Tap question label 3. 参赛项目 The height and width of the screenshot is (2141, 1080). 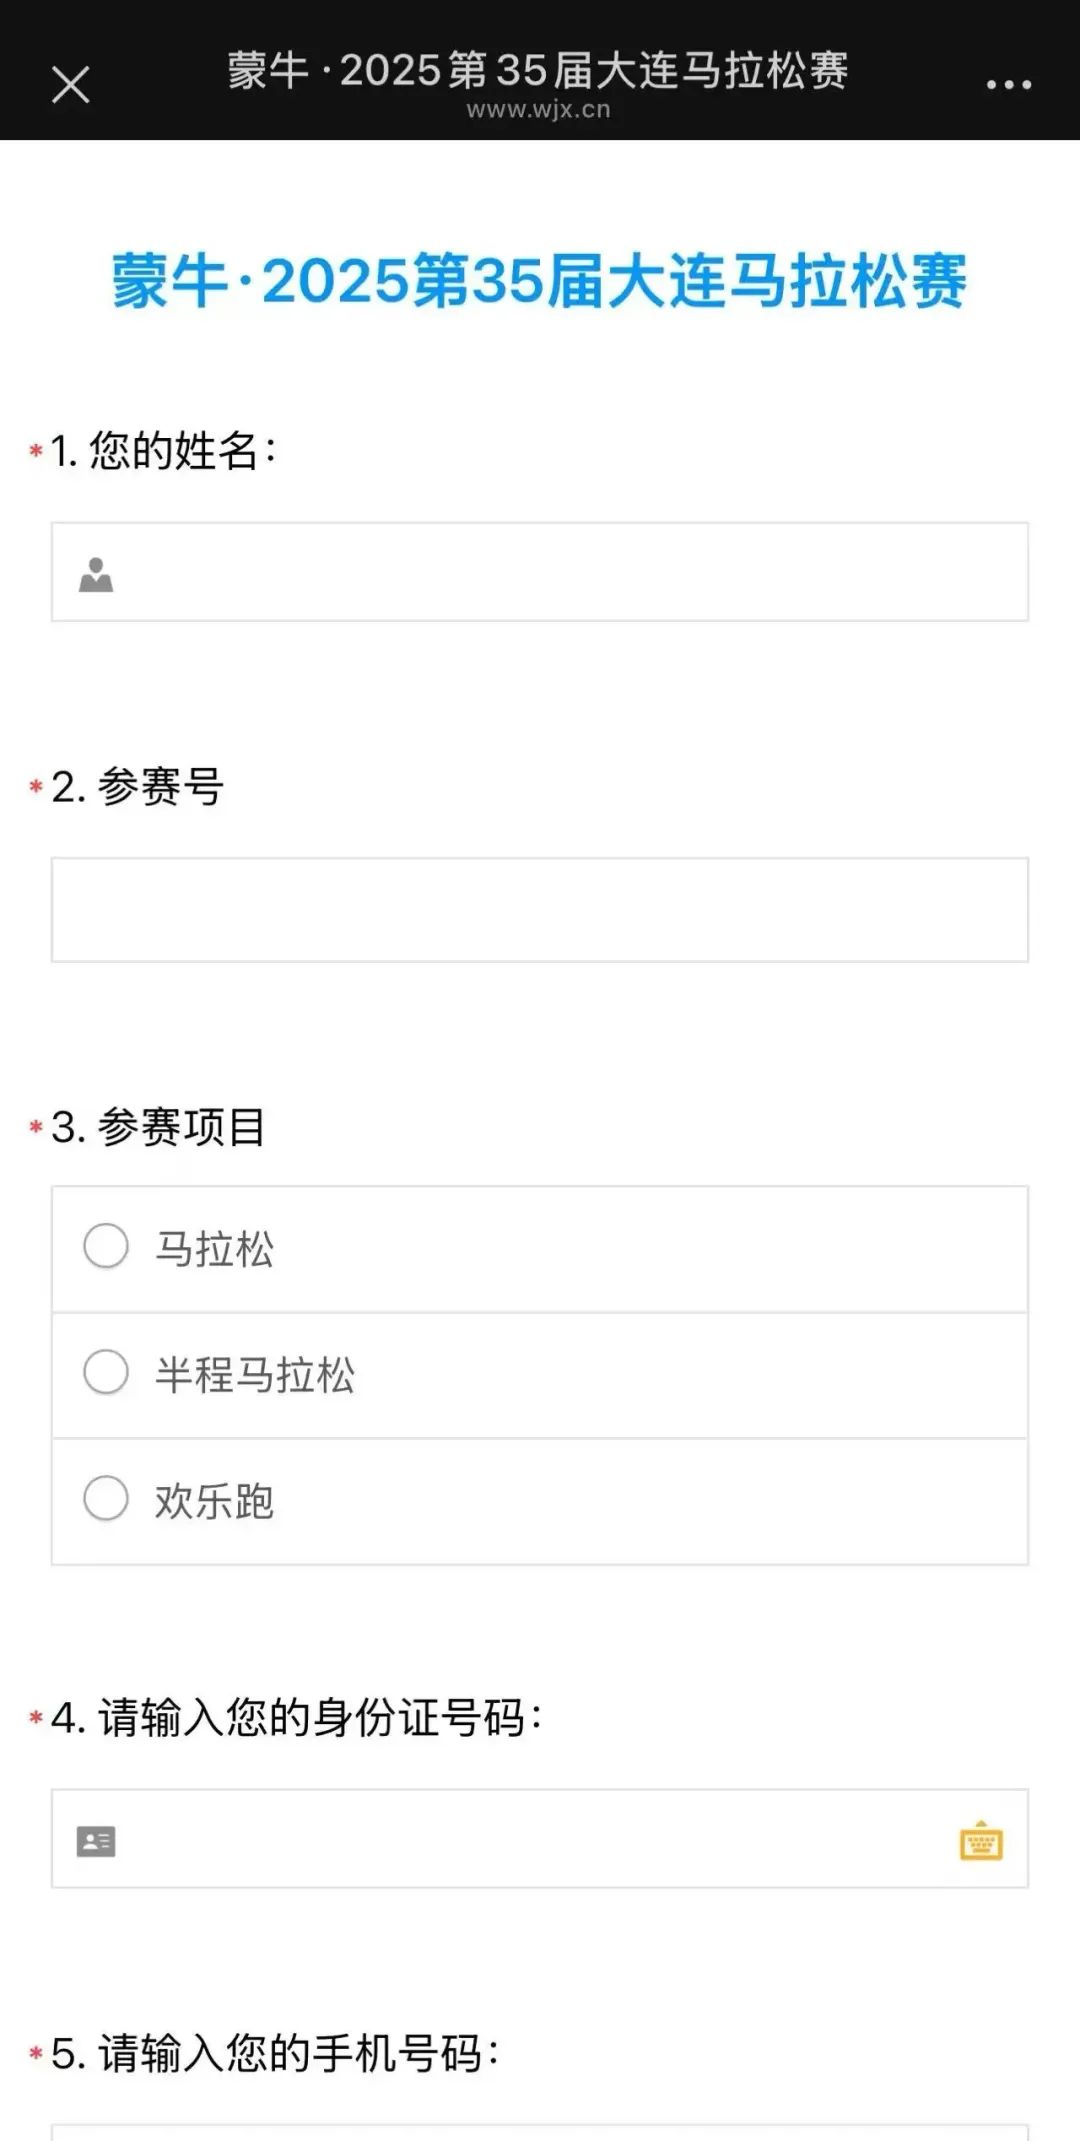point(158,1127)
